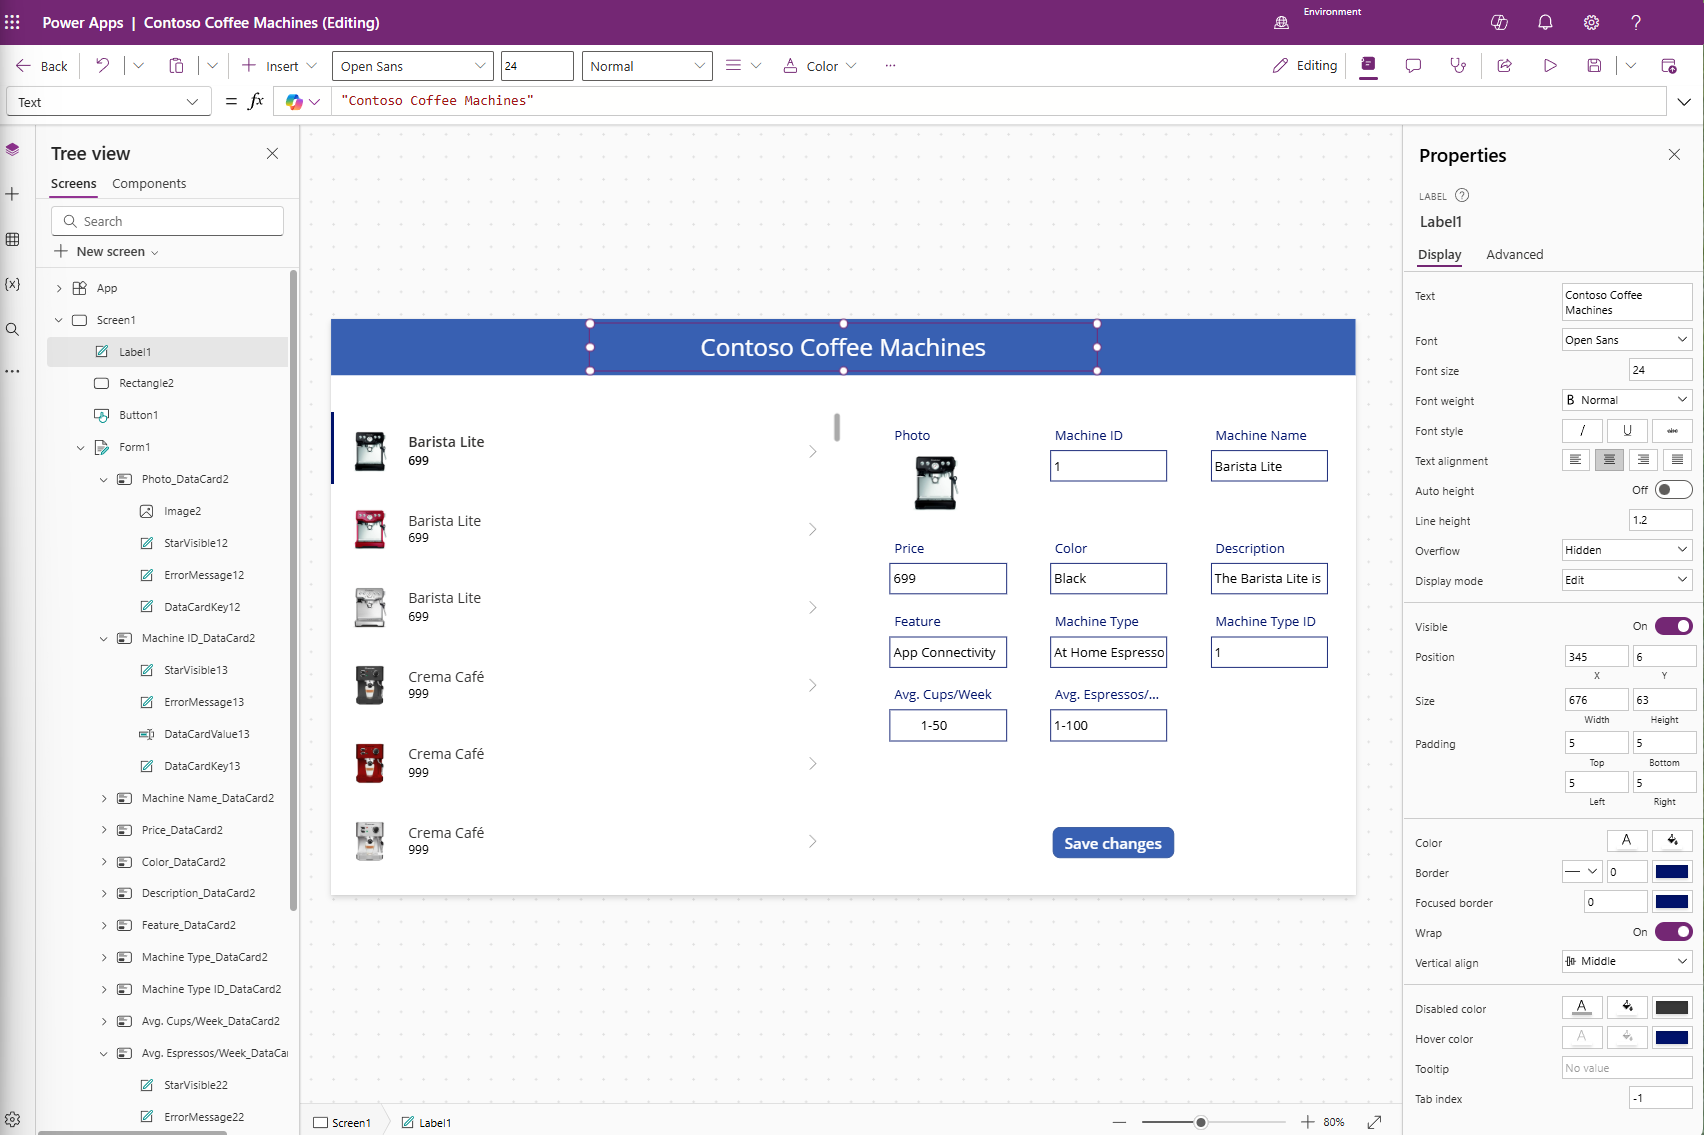The height and width of the screenshot is (1135, 1704).
Task: Click the Back button
Action: (42, 66)
